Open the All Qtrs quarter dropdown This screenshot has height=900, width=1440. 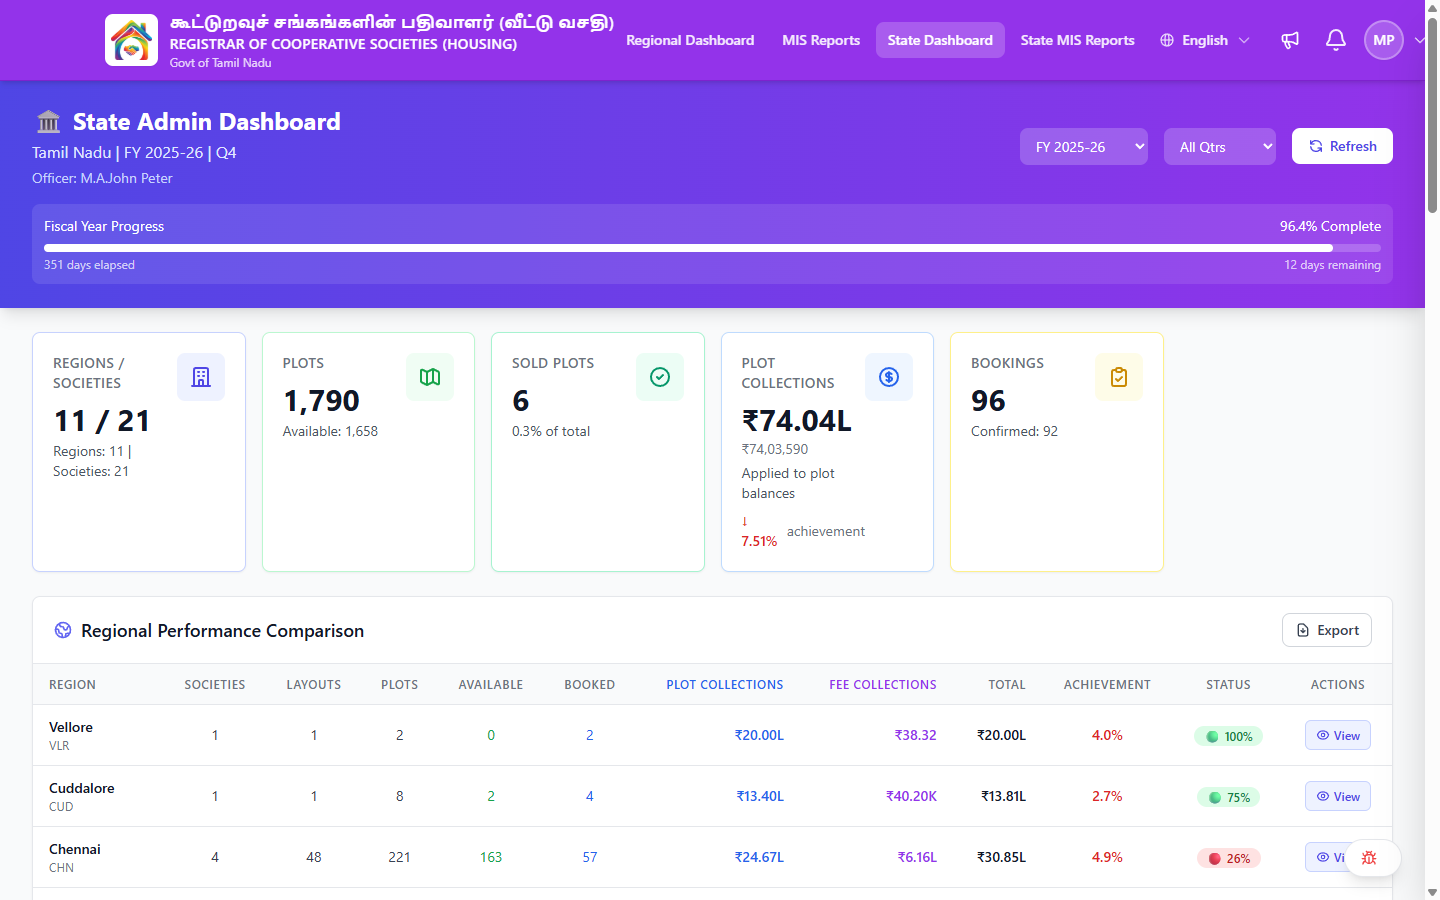pos(1220,147)
